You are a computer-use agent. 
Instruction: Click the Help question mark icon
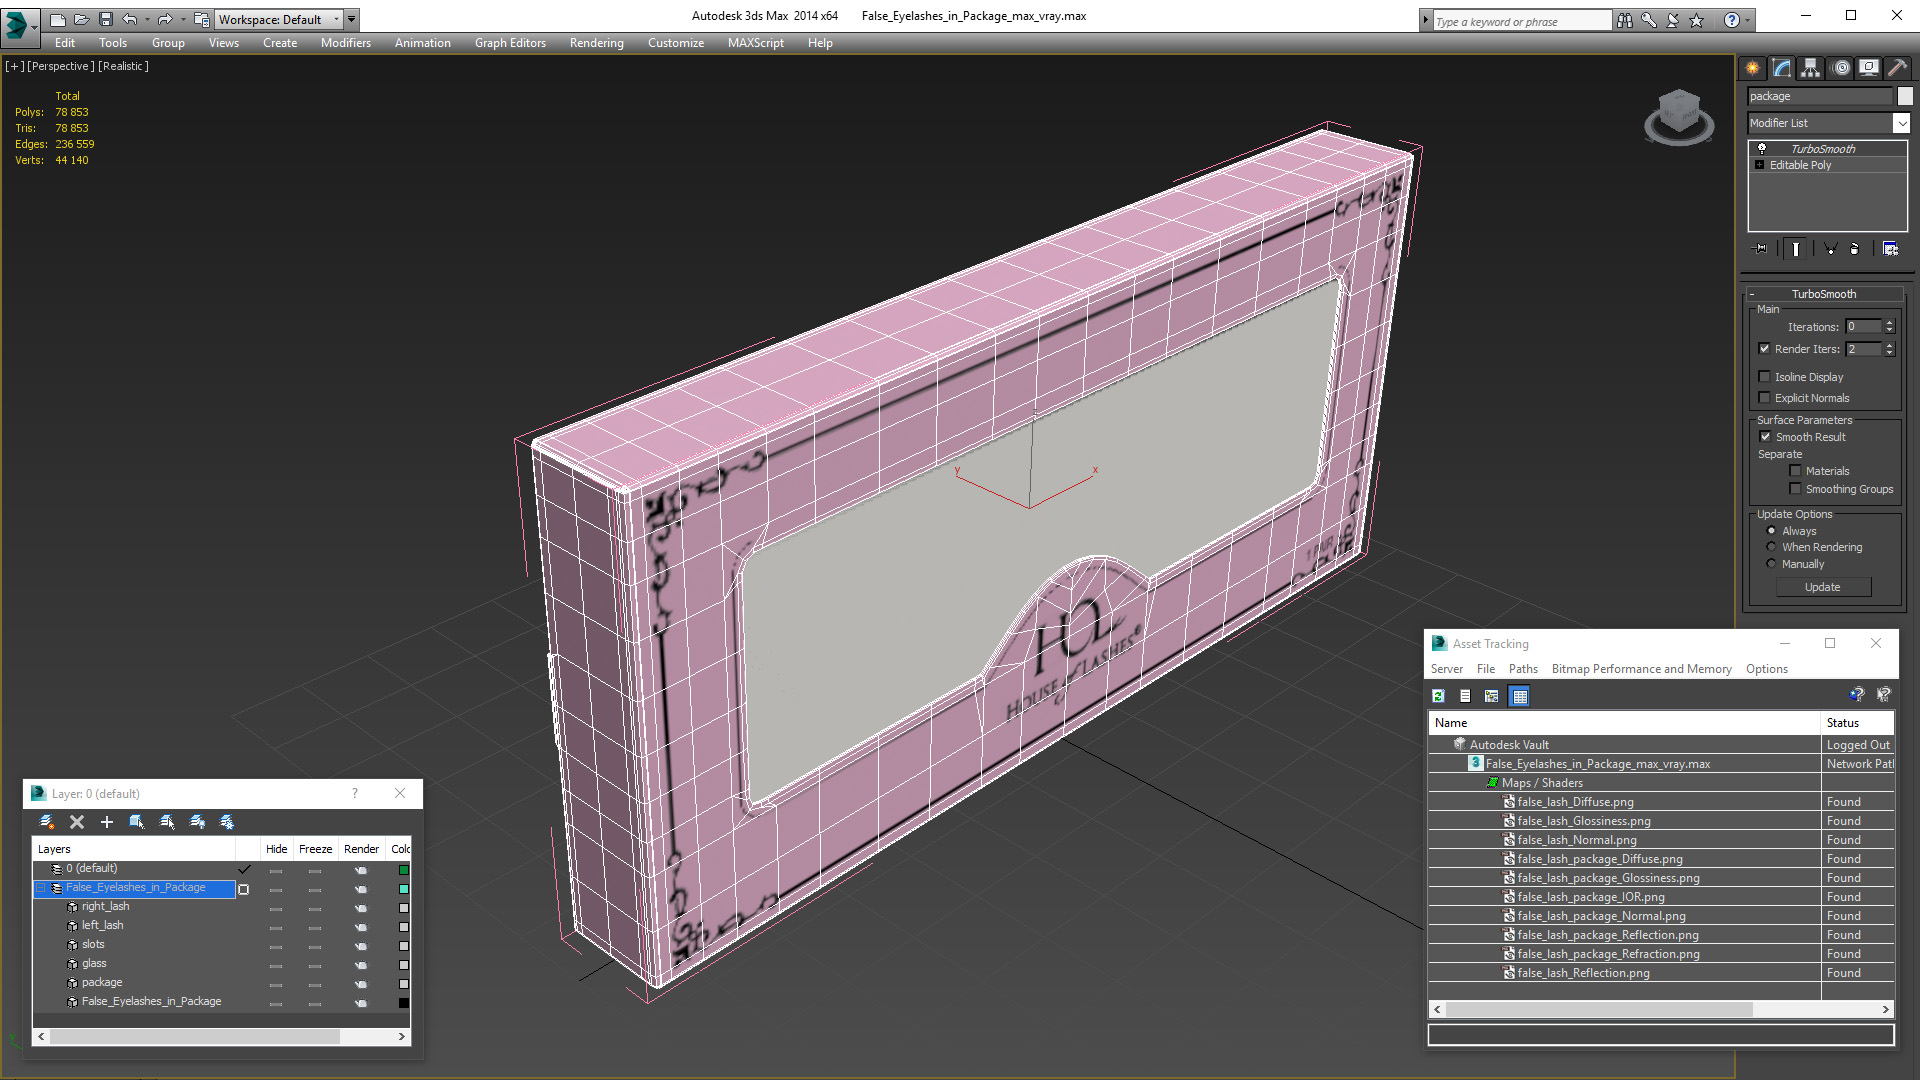1731,20
